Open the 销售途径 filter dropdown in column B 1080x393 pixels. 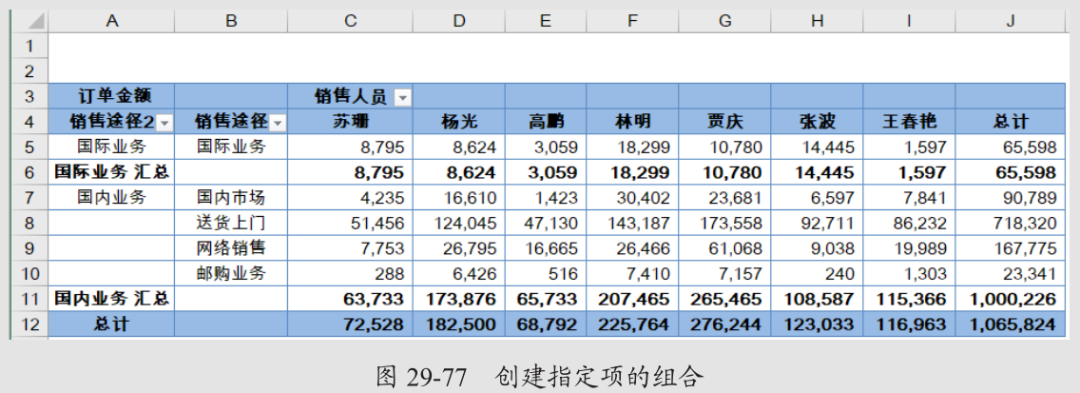coord(277,123)
